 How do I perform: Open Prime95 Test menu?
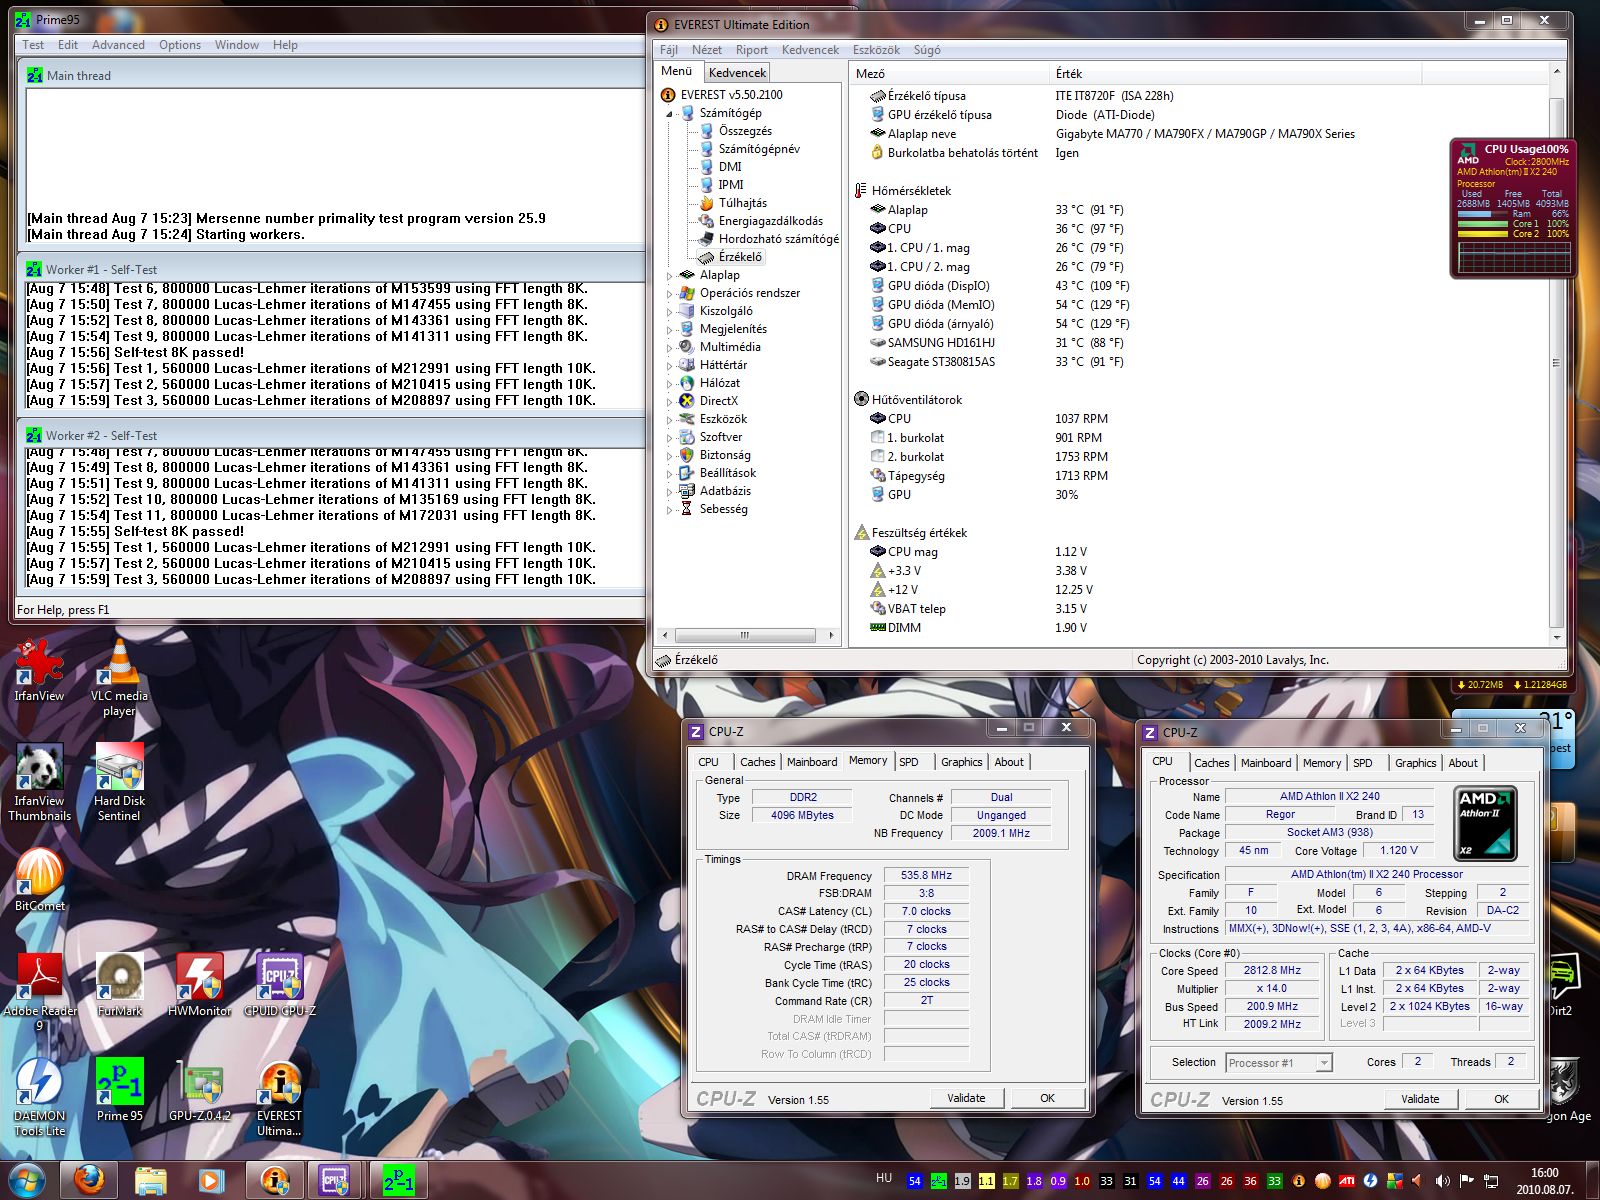pyautogui.click(x=33, y=45)
